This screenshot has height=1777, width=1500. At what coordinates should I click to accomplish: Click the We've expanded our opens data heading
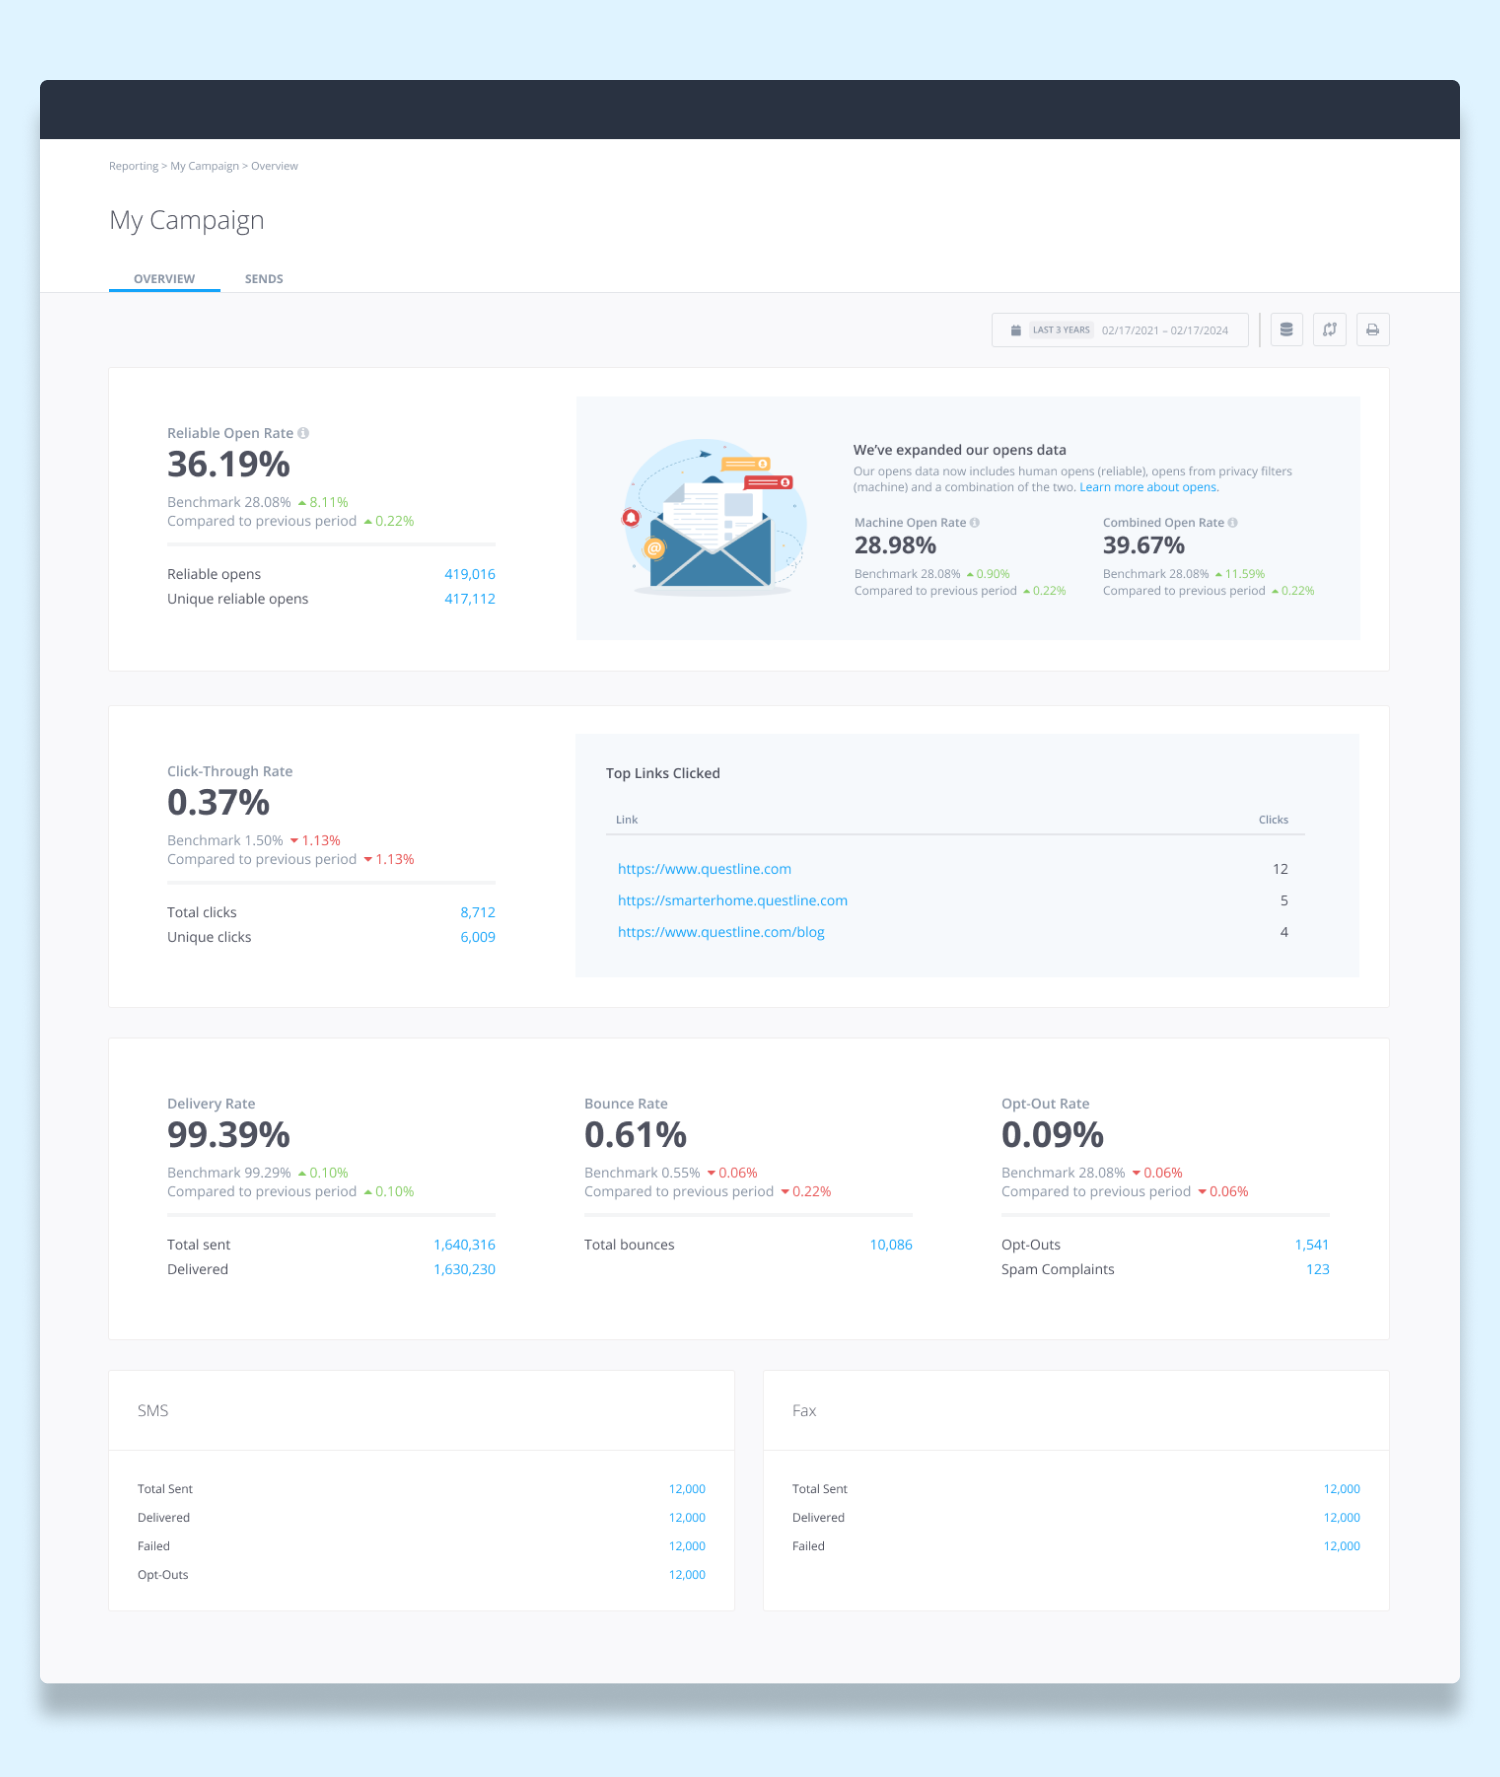[960, 450]
